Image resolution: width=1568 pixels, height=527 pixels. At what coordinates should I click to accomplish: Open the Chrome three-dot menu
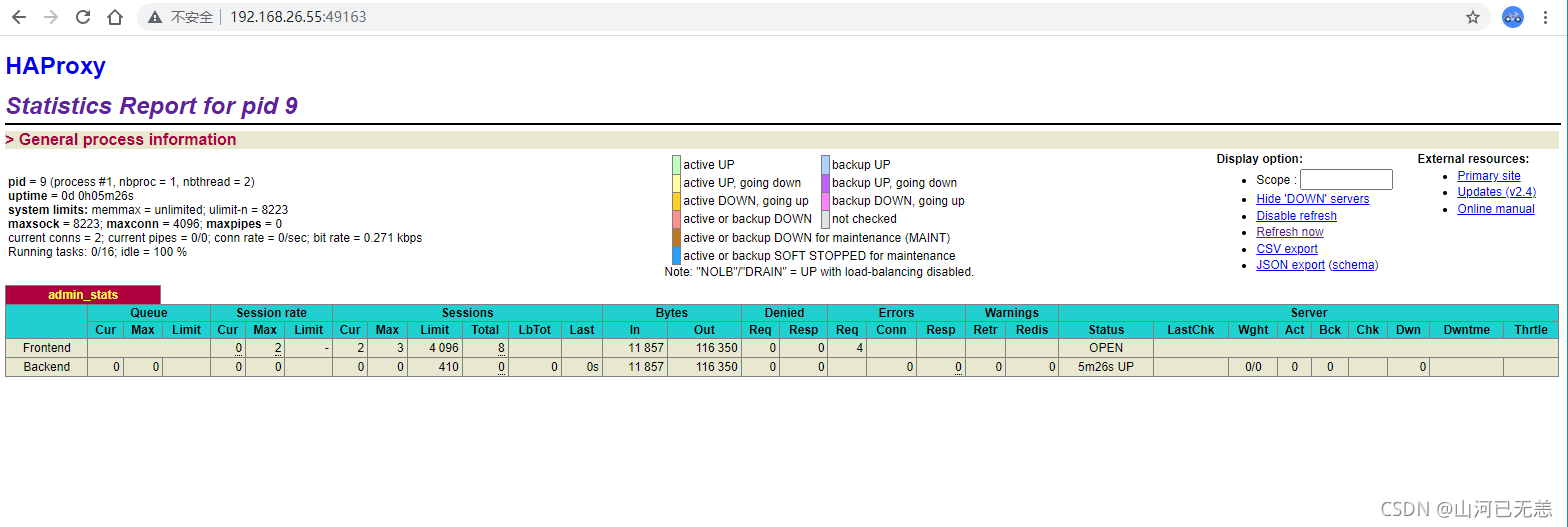click(x=1548, y=17)
